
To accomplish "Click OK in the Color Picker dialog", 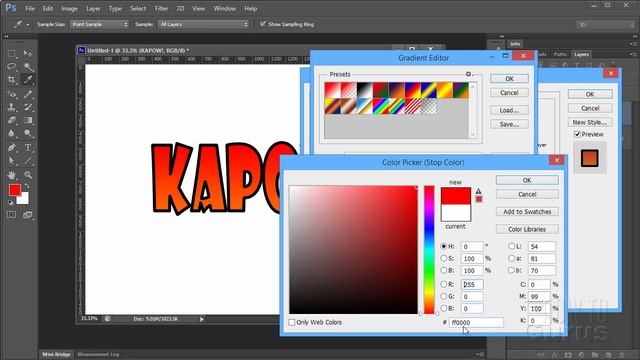I will [x=527, y=180].
